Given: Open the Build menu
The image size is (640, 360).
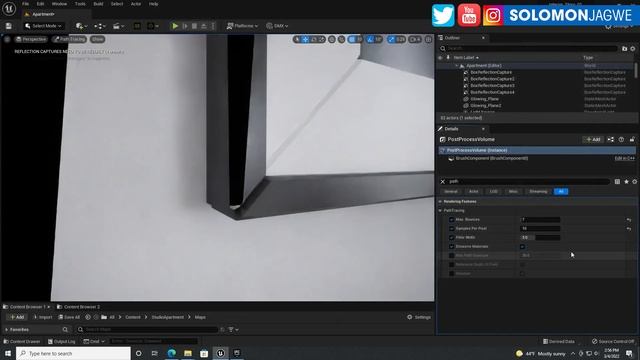Looking at the screenshot, I should 98,4.
